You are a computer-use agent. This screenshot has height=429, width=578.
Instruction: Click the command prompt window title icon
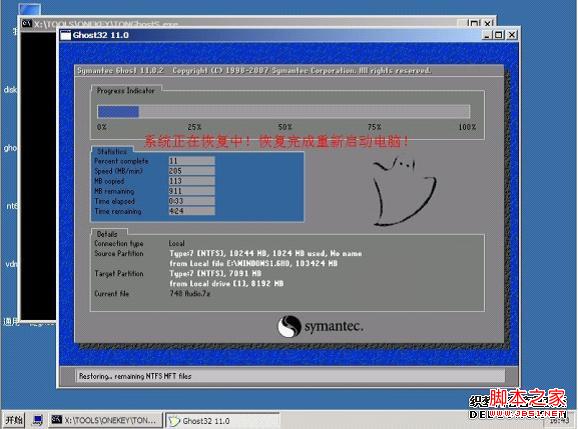26,24
